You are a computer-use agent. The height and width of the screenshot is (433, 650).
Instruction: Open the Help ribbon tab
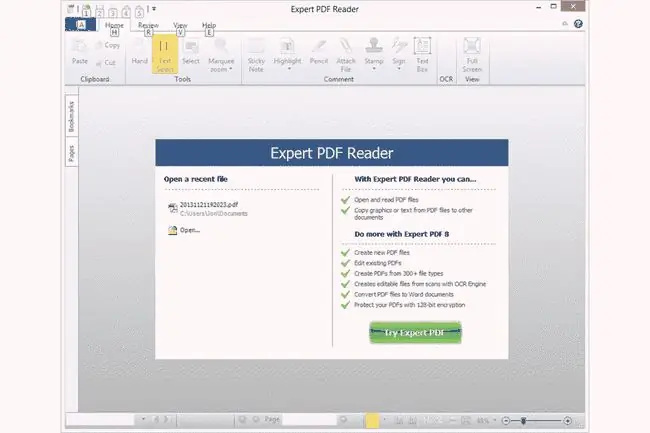(x=209, y=25)
